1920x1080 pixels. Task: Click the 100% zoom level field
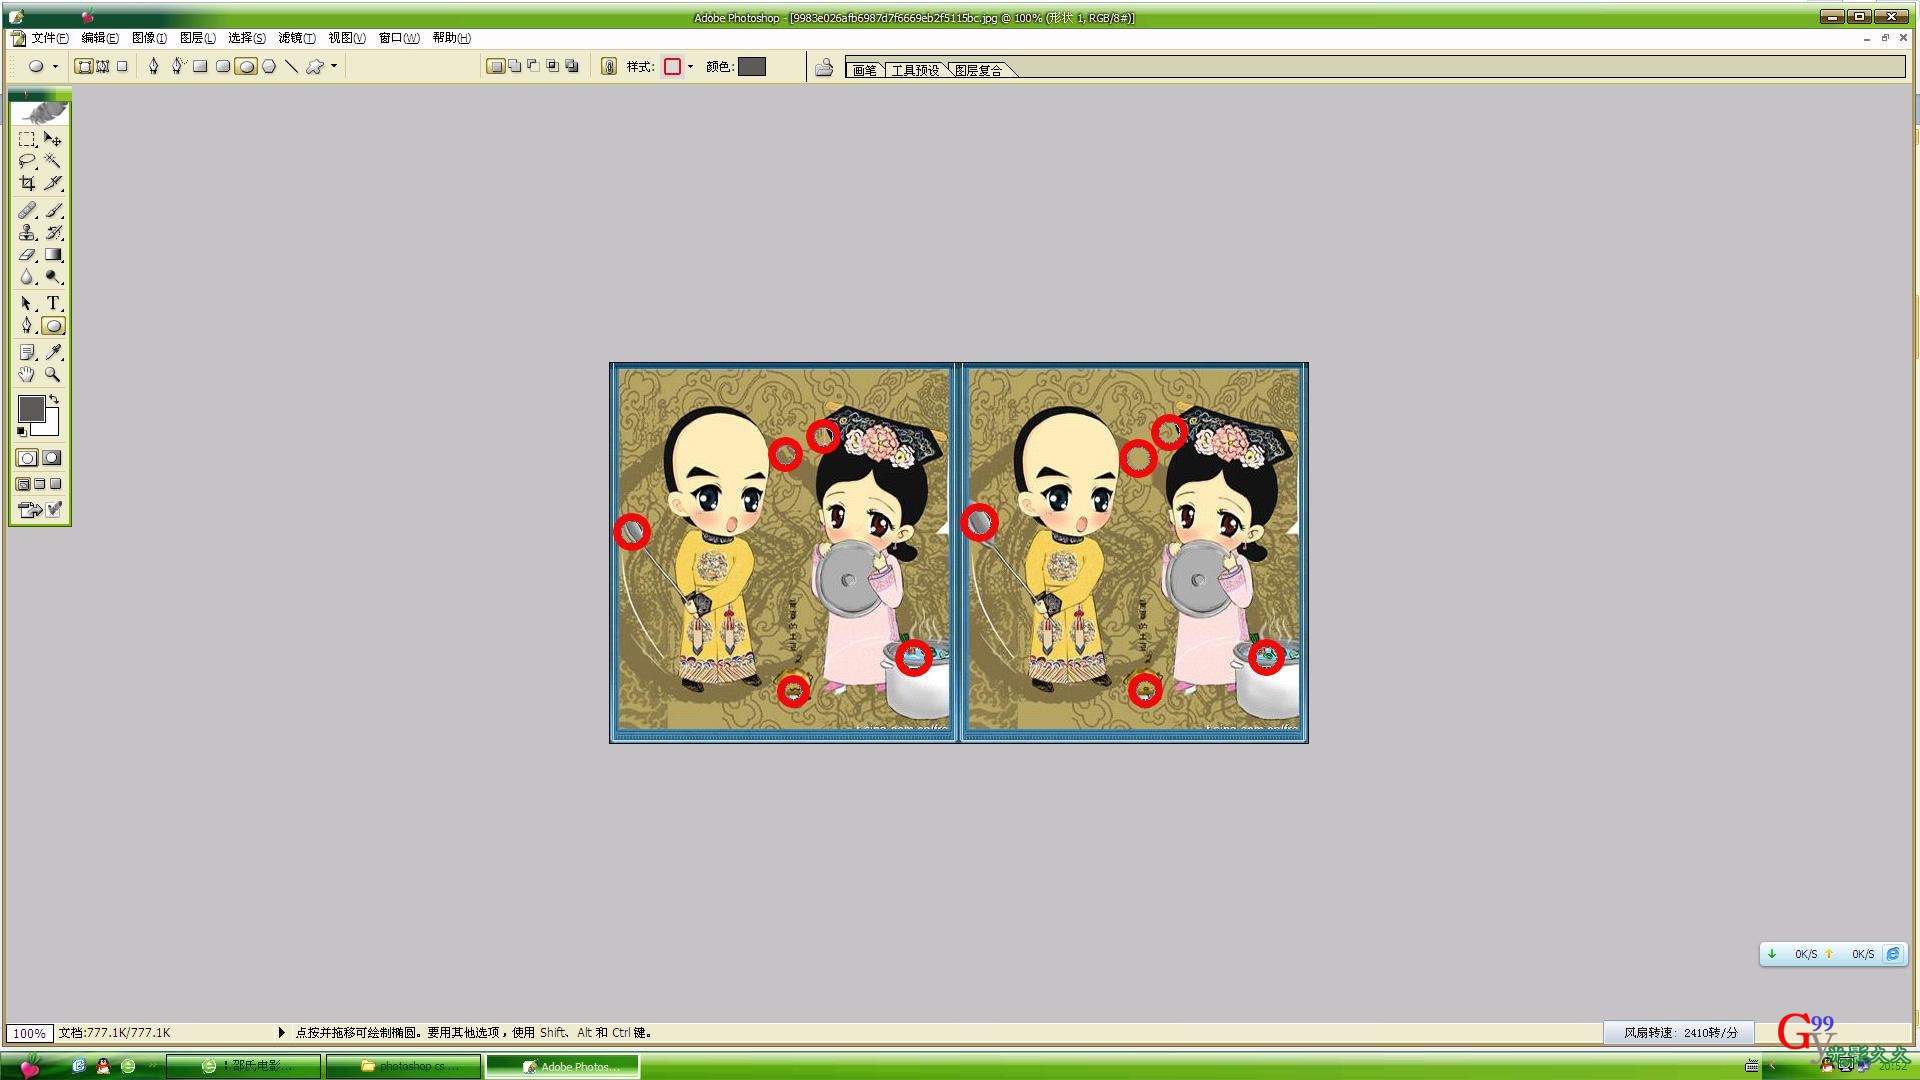click(x=29, y=1033)
